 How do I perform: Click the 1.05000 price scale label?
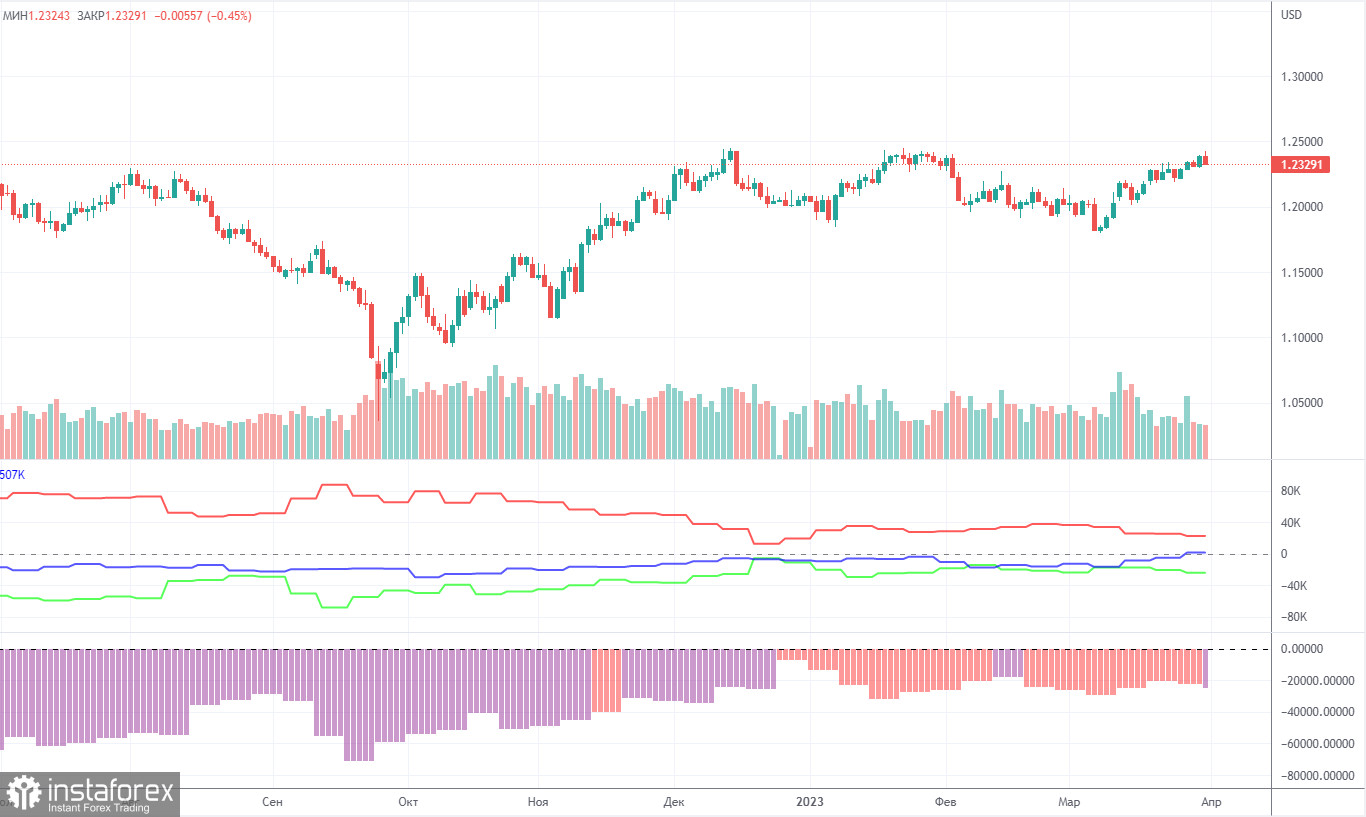tap(1302, 403)
